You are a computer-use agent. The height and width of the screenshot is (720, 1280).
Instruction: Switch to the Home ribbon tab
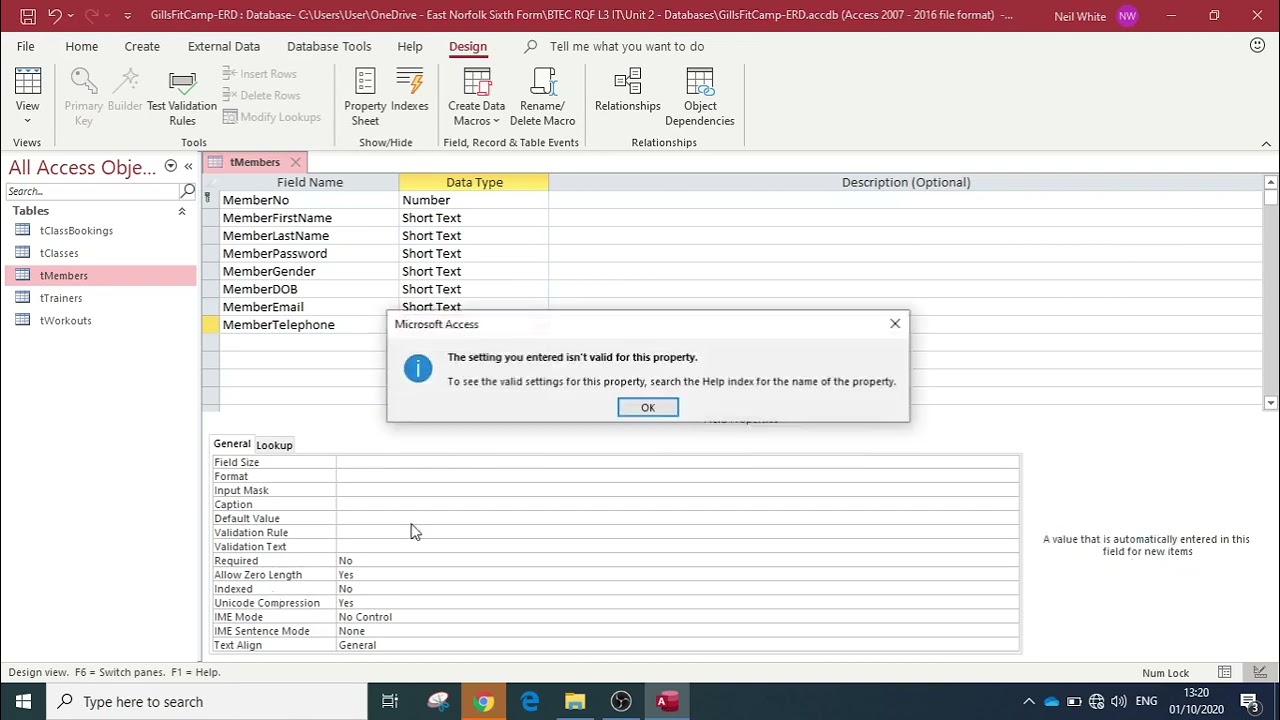(82, 46)
